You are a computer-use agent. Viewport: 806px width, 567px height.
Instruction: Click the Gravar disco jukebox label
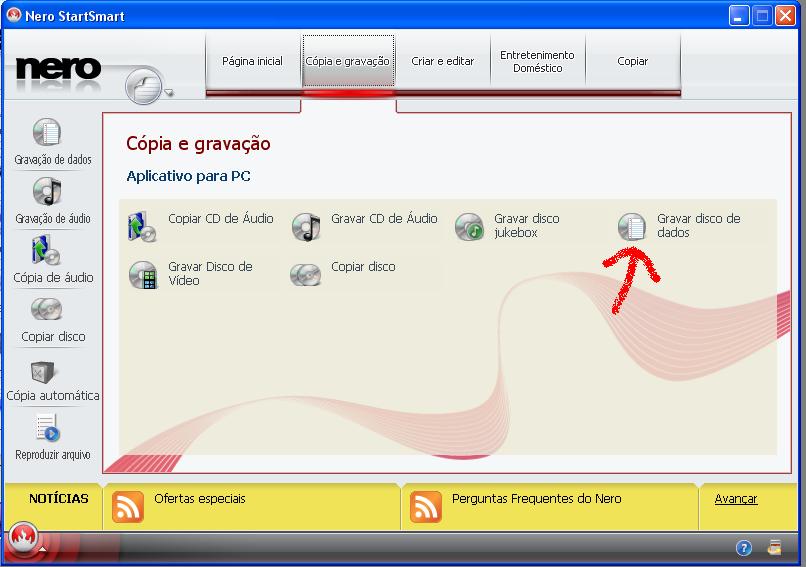pyautogui.click(x=527, y=226)
